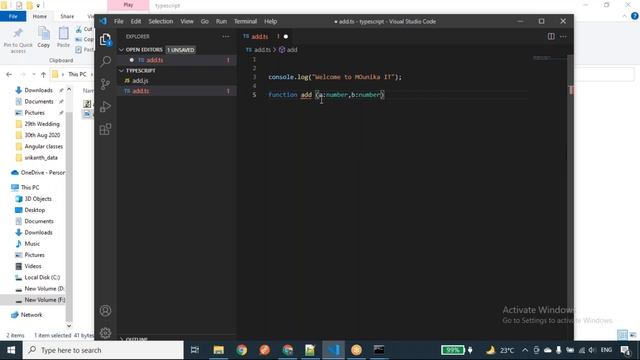The width and height of the screenshot is (640, 360).
Task: Click the add symbol in breadcrumb
Action: (x=288, y=50)
